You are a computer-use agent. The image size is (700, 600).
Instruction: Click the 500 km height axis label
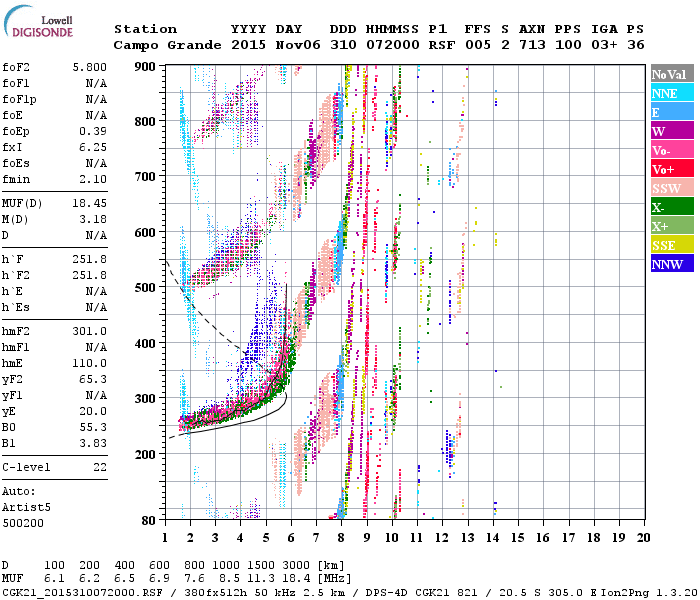tap(145, 288)
